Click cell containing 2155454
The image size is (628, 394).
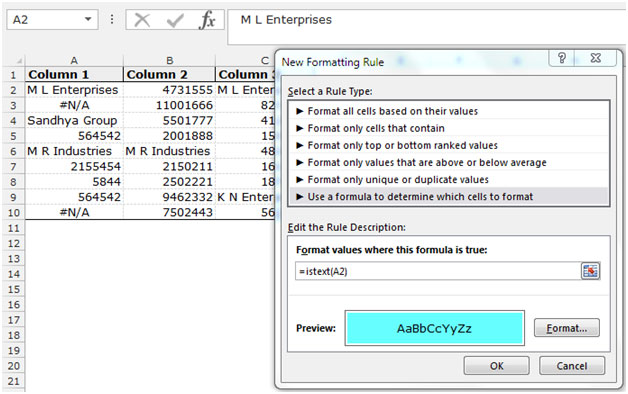(74, 167)
